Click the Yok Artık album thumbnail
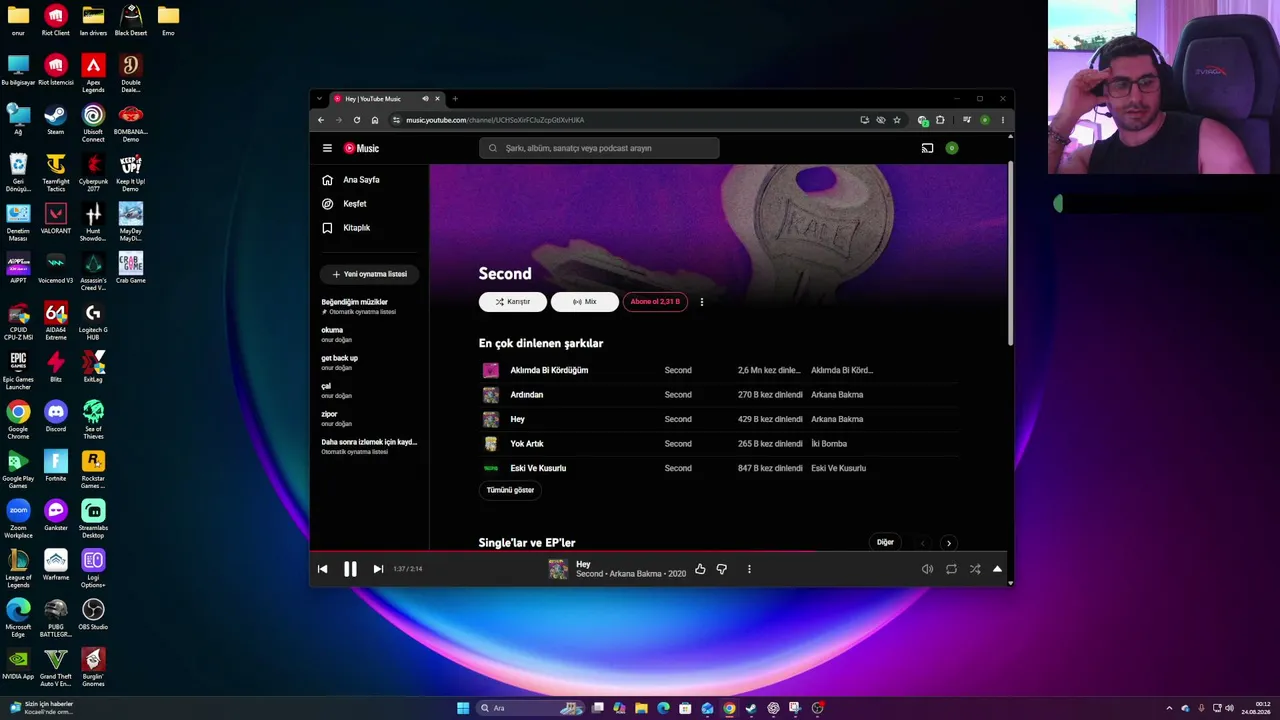Image resolution: width=1280 pixels, height=720 pixels. 491,444
